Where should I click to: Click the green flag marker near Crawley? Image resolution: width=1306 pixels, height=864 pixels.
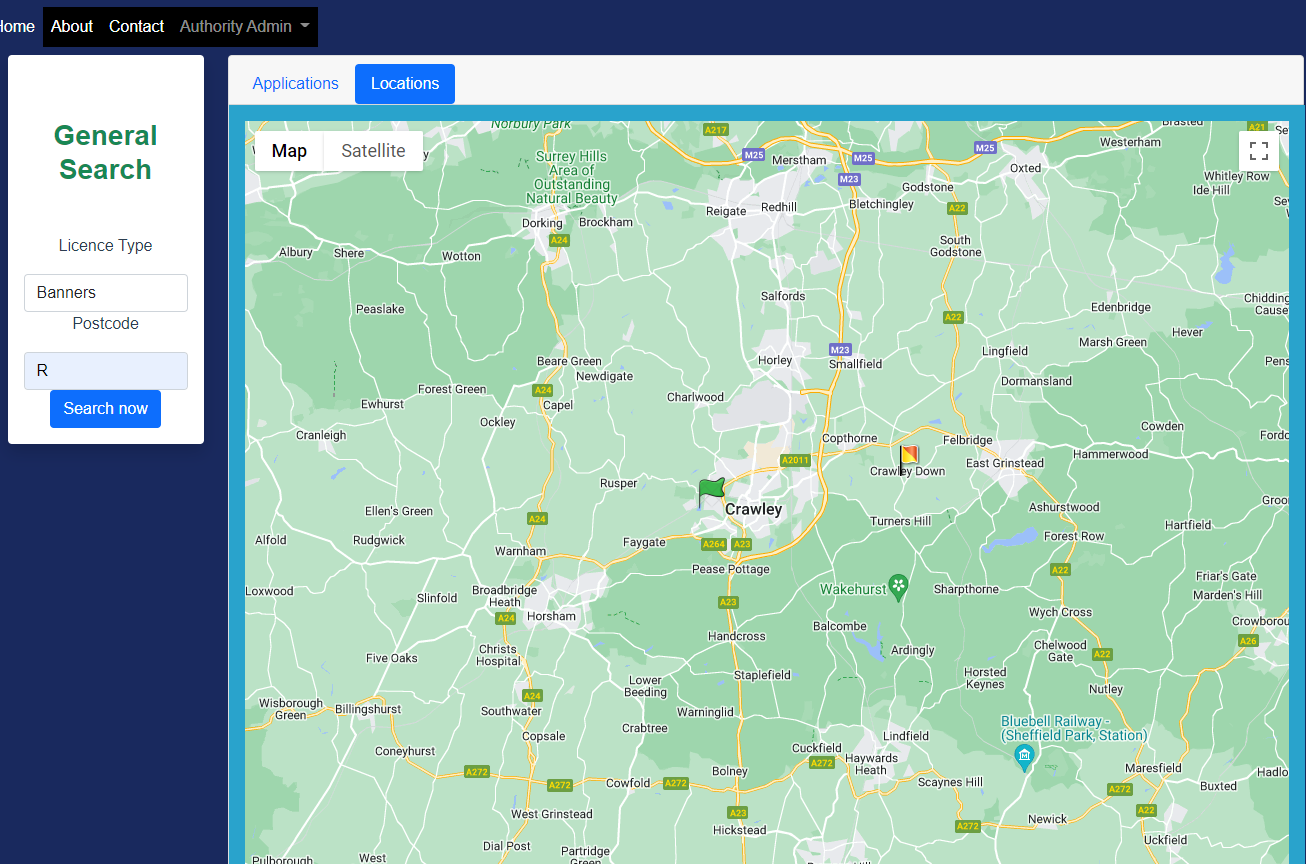[x=710, y=491]
